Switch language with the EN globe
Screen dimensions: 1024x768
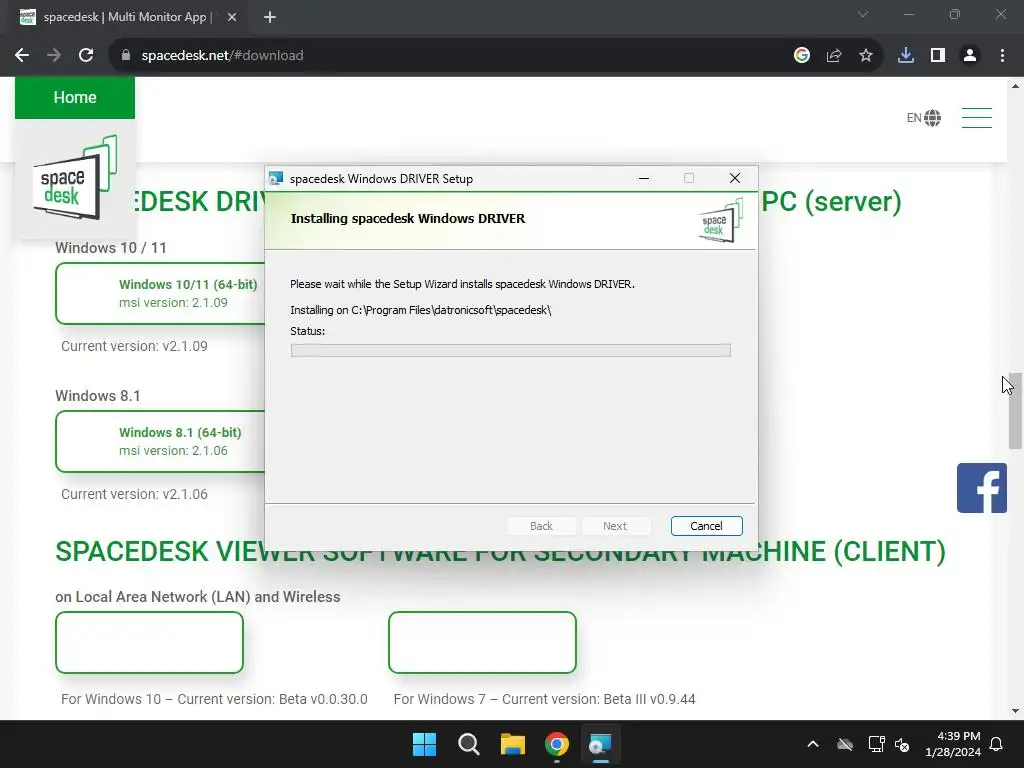click(924, 118)
